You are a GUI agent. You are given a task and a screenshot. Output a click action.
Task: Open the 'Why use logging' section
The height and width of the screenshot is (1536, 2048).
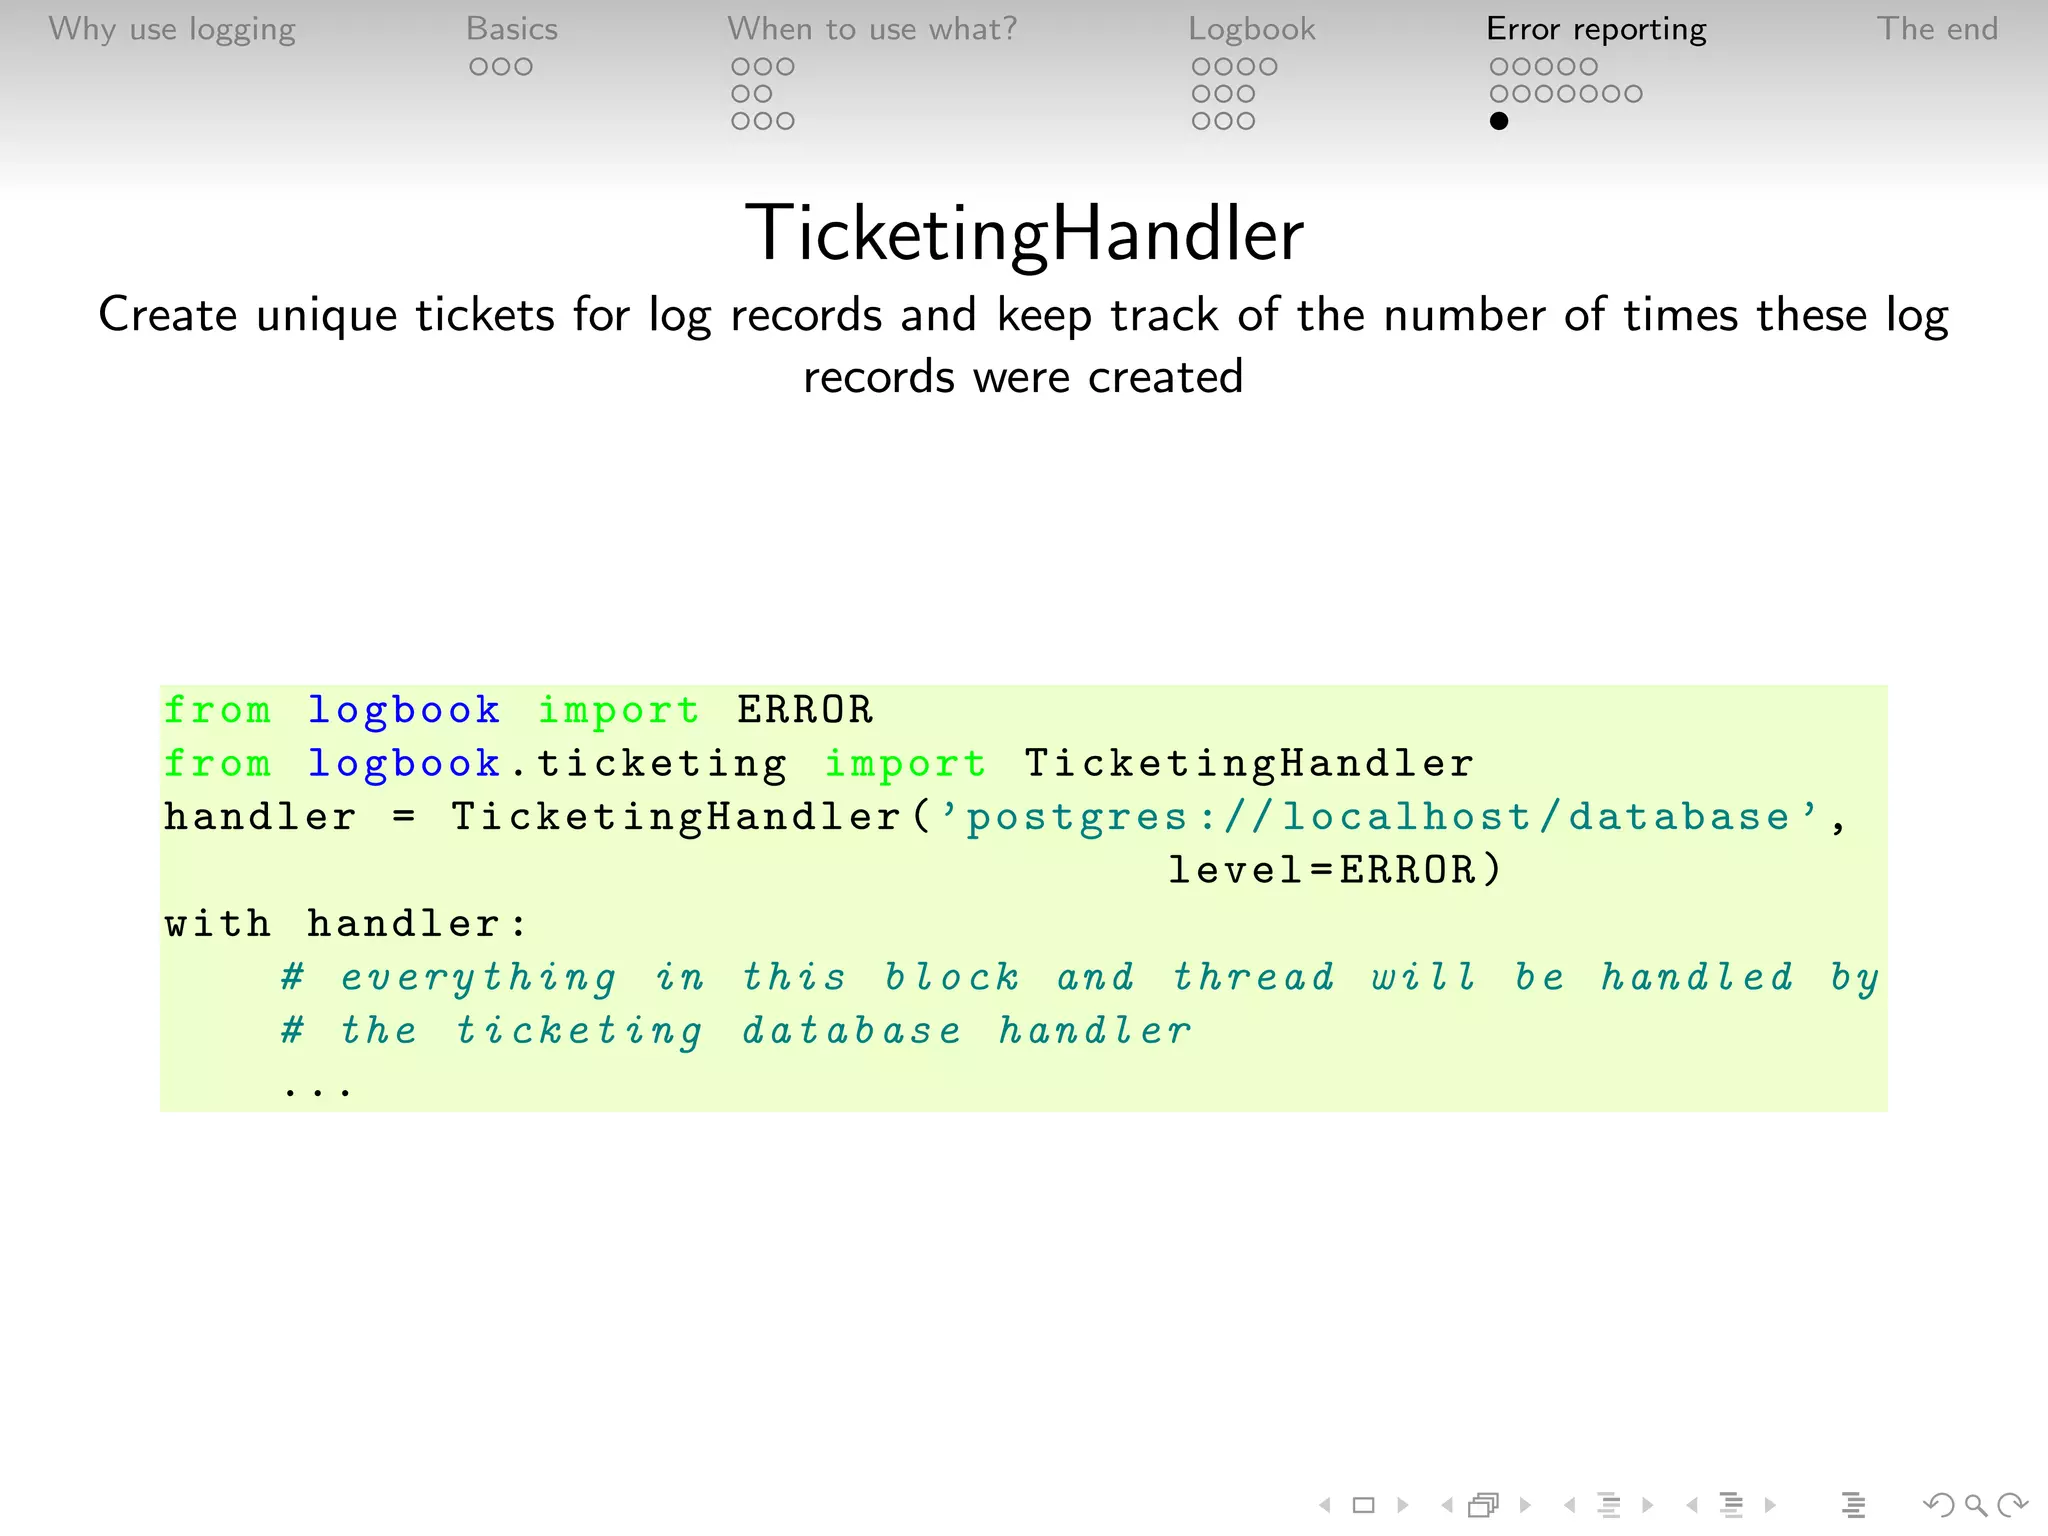pos(172,29)
